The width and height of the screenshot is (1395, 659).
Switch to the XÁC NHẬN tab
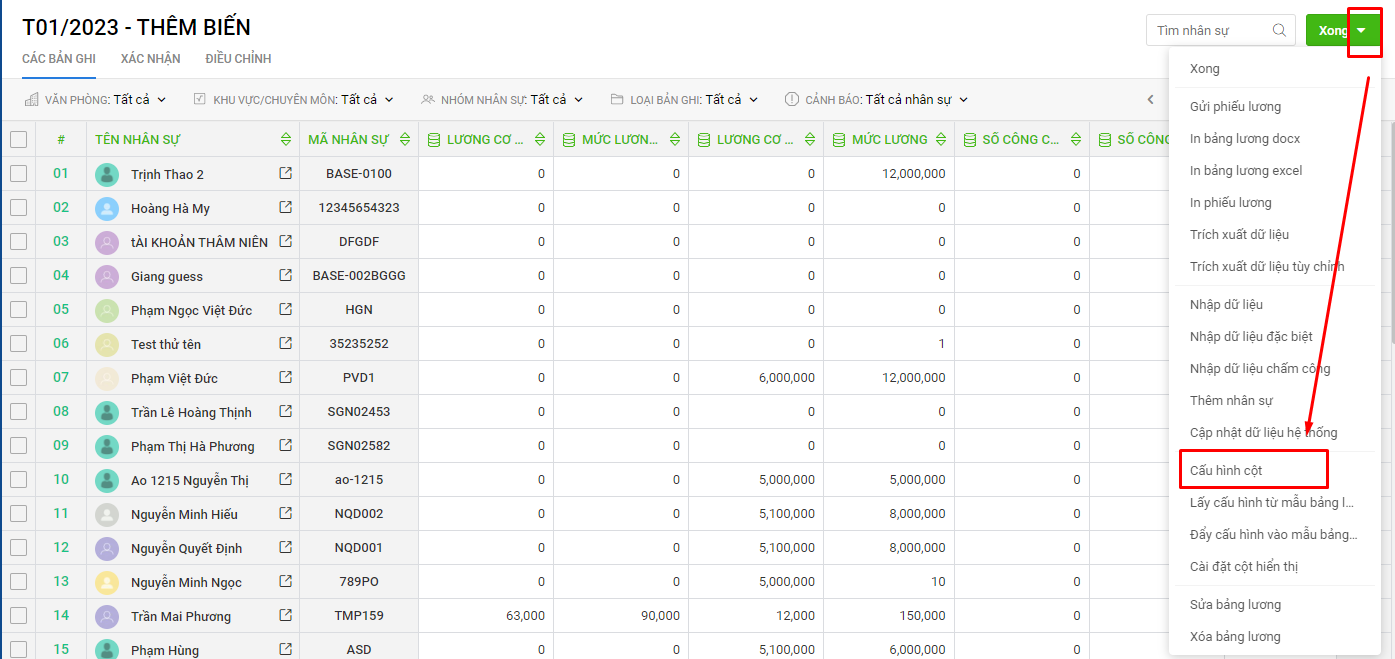[x=150, y=58]
